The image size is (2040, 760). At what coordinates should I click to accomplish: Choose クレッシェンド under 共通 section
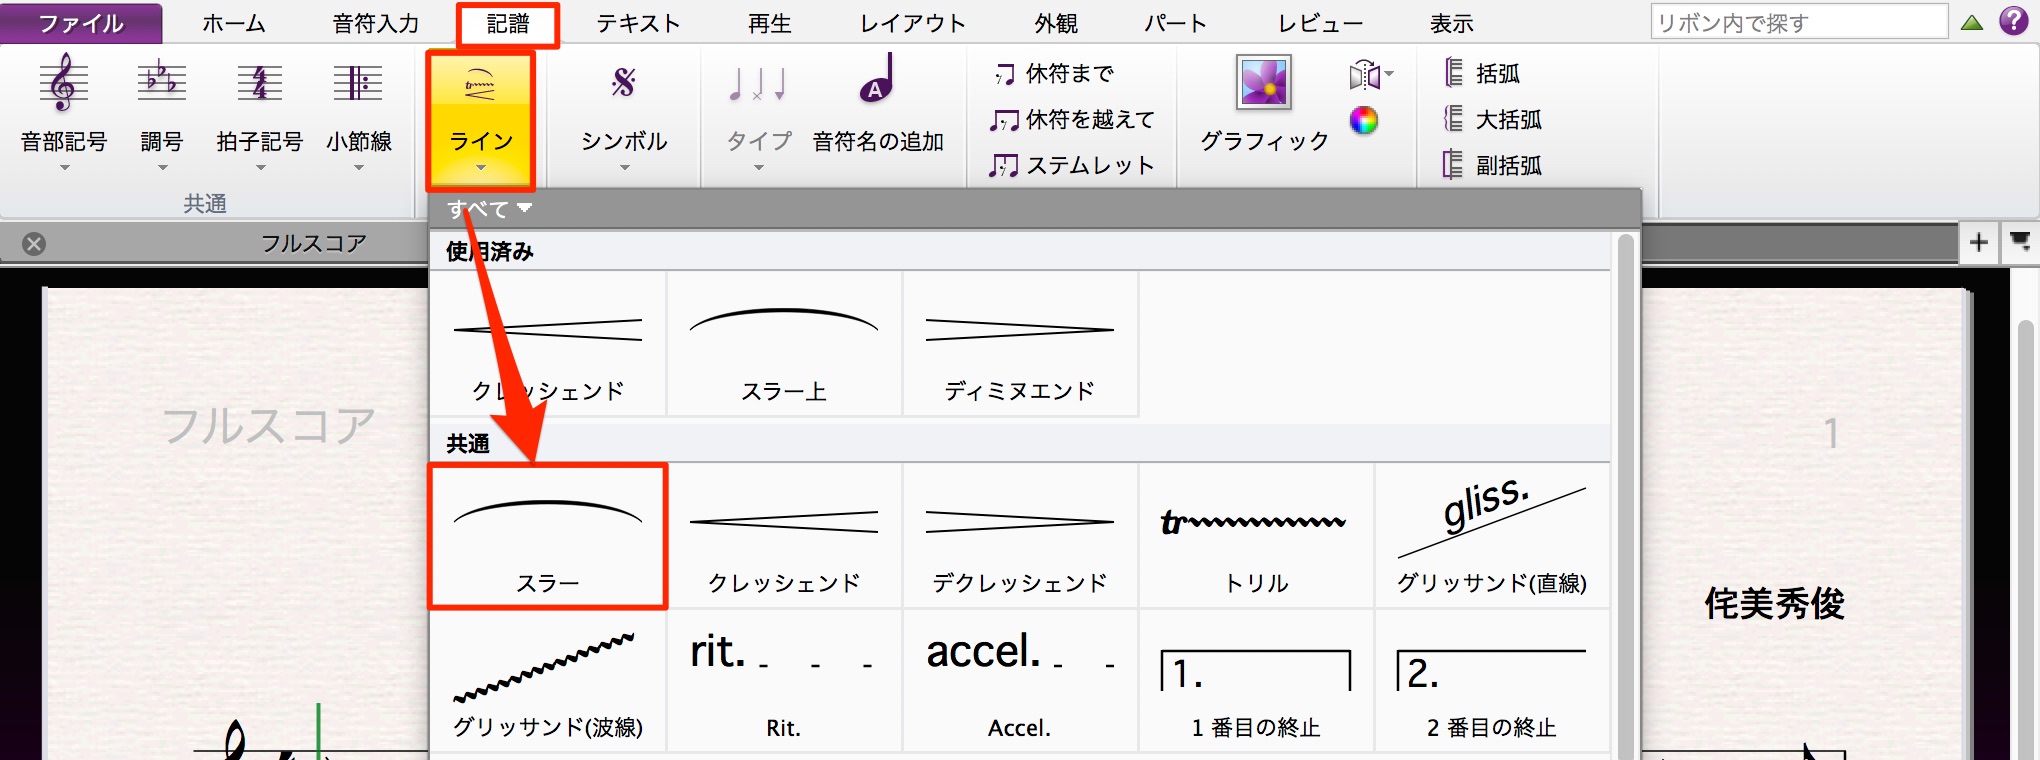[784, 536]
